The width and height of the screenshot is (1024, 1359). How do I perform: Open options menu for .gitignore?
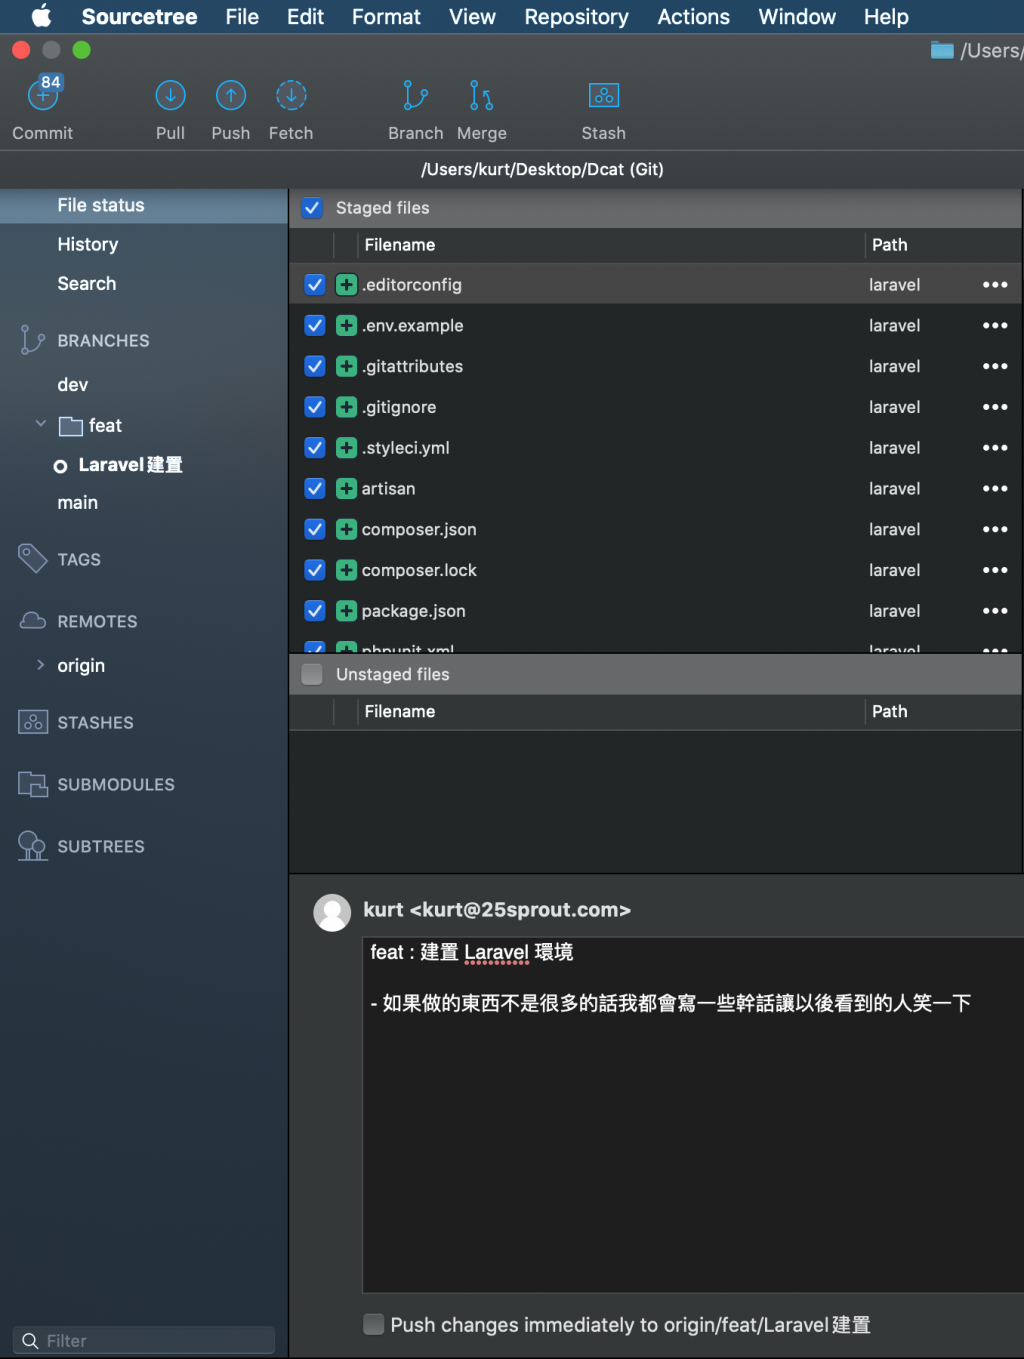[995, 407]
